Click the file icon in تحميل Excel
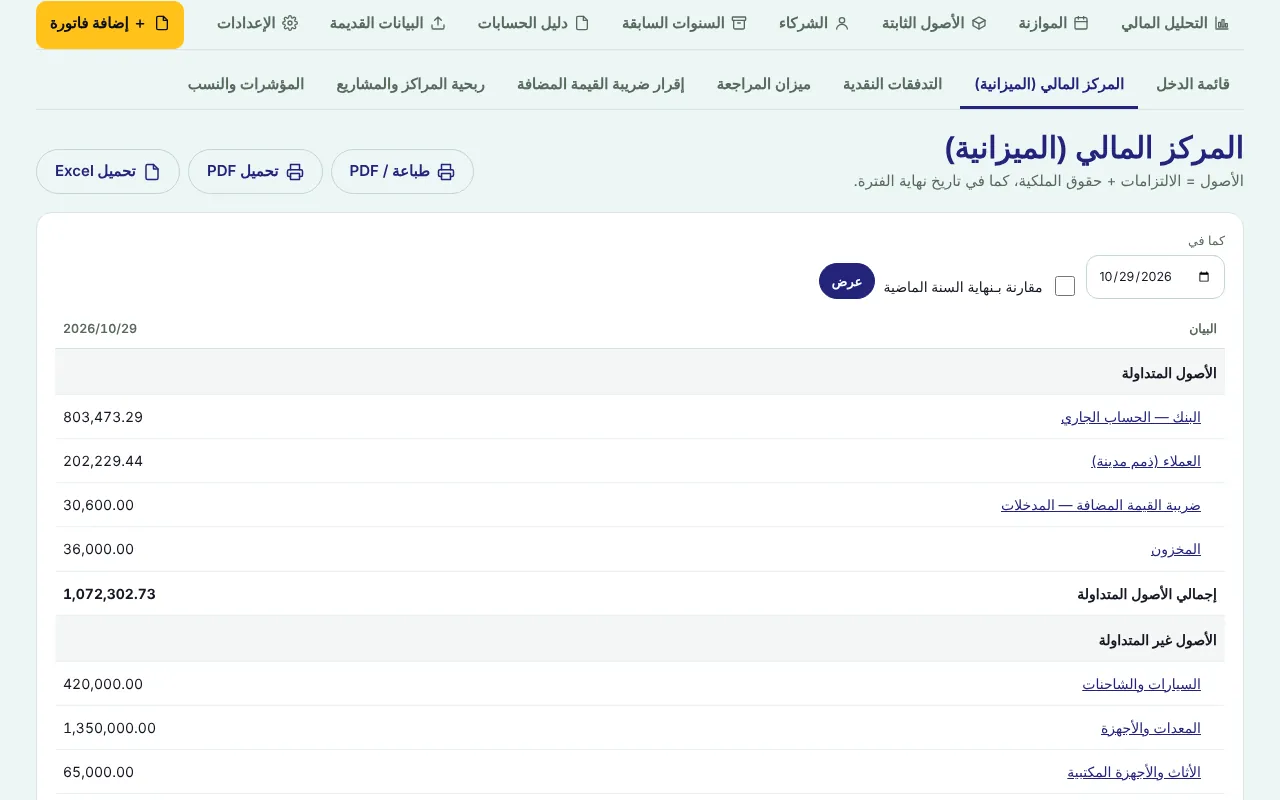 (x=152, y=171)
